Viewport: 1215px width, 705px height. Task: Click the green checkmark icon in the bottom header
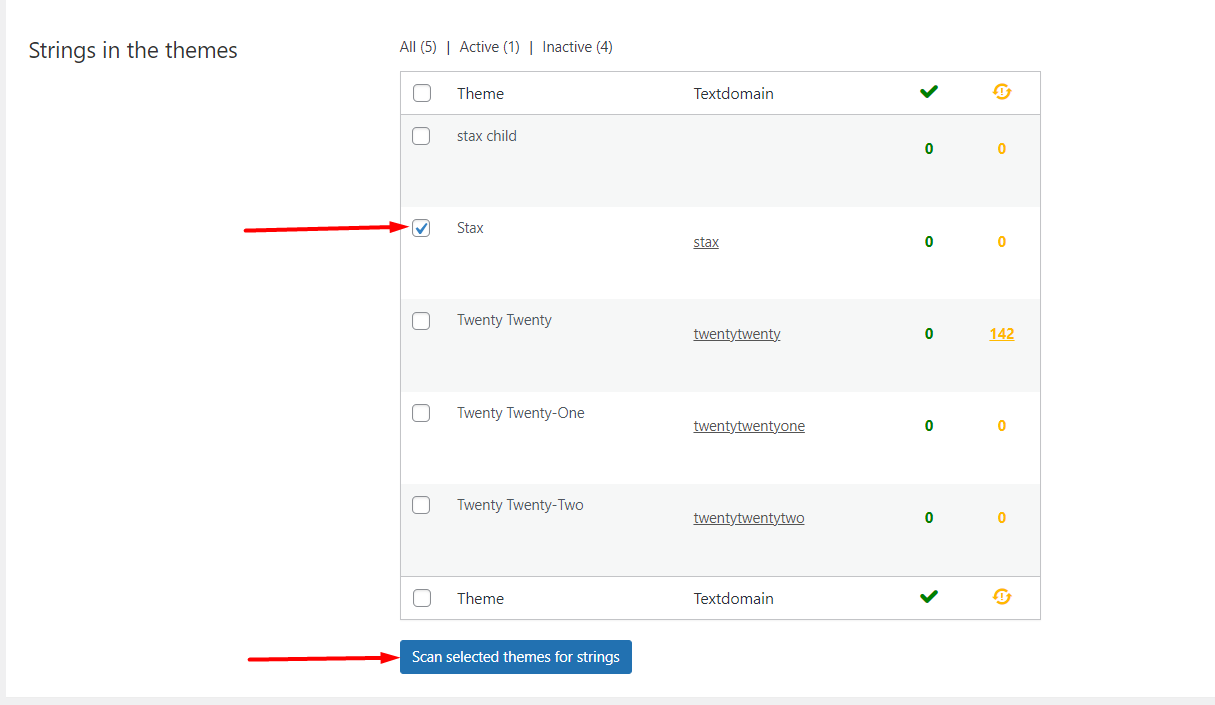coord(928,597)
